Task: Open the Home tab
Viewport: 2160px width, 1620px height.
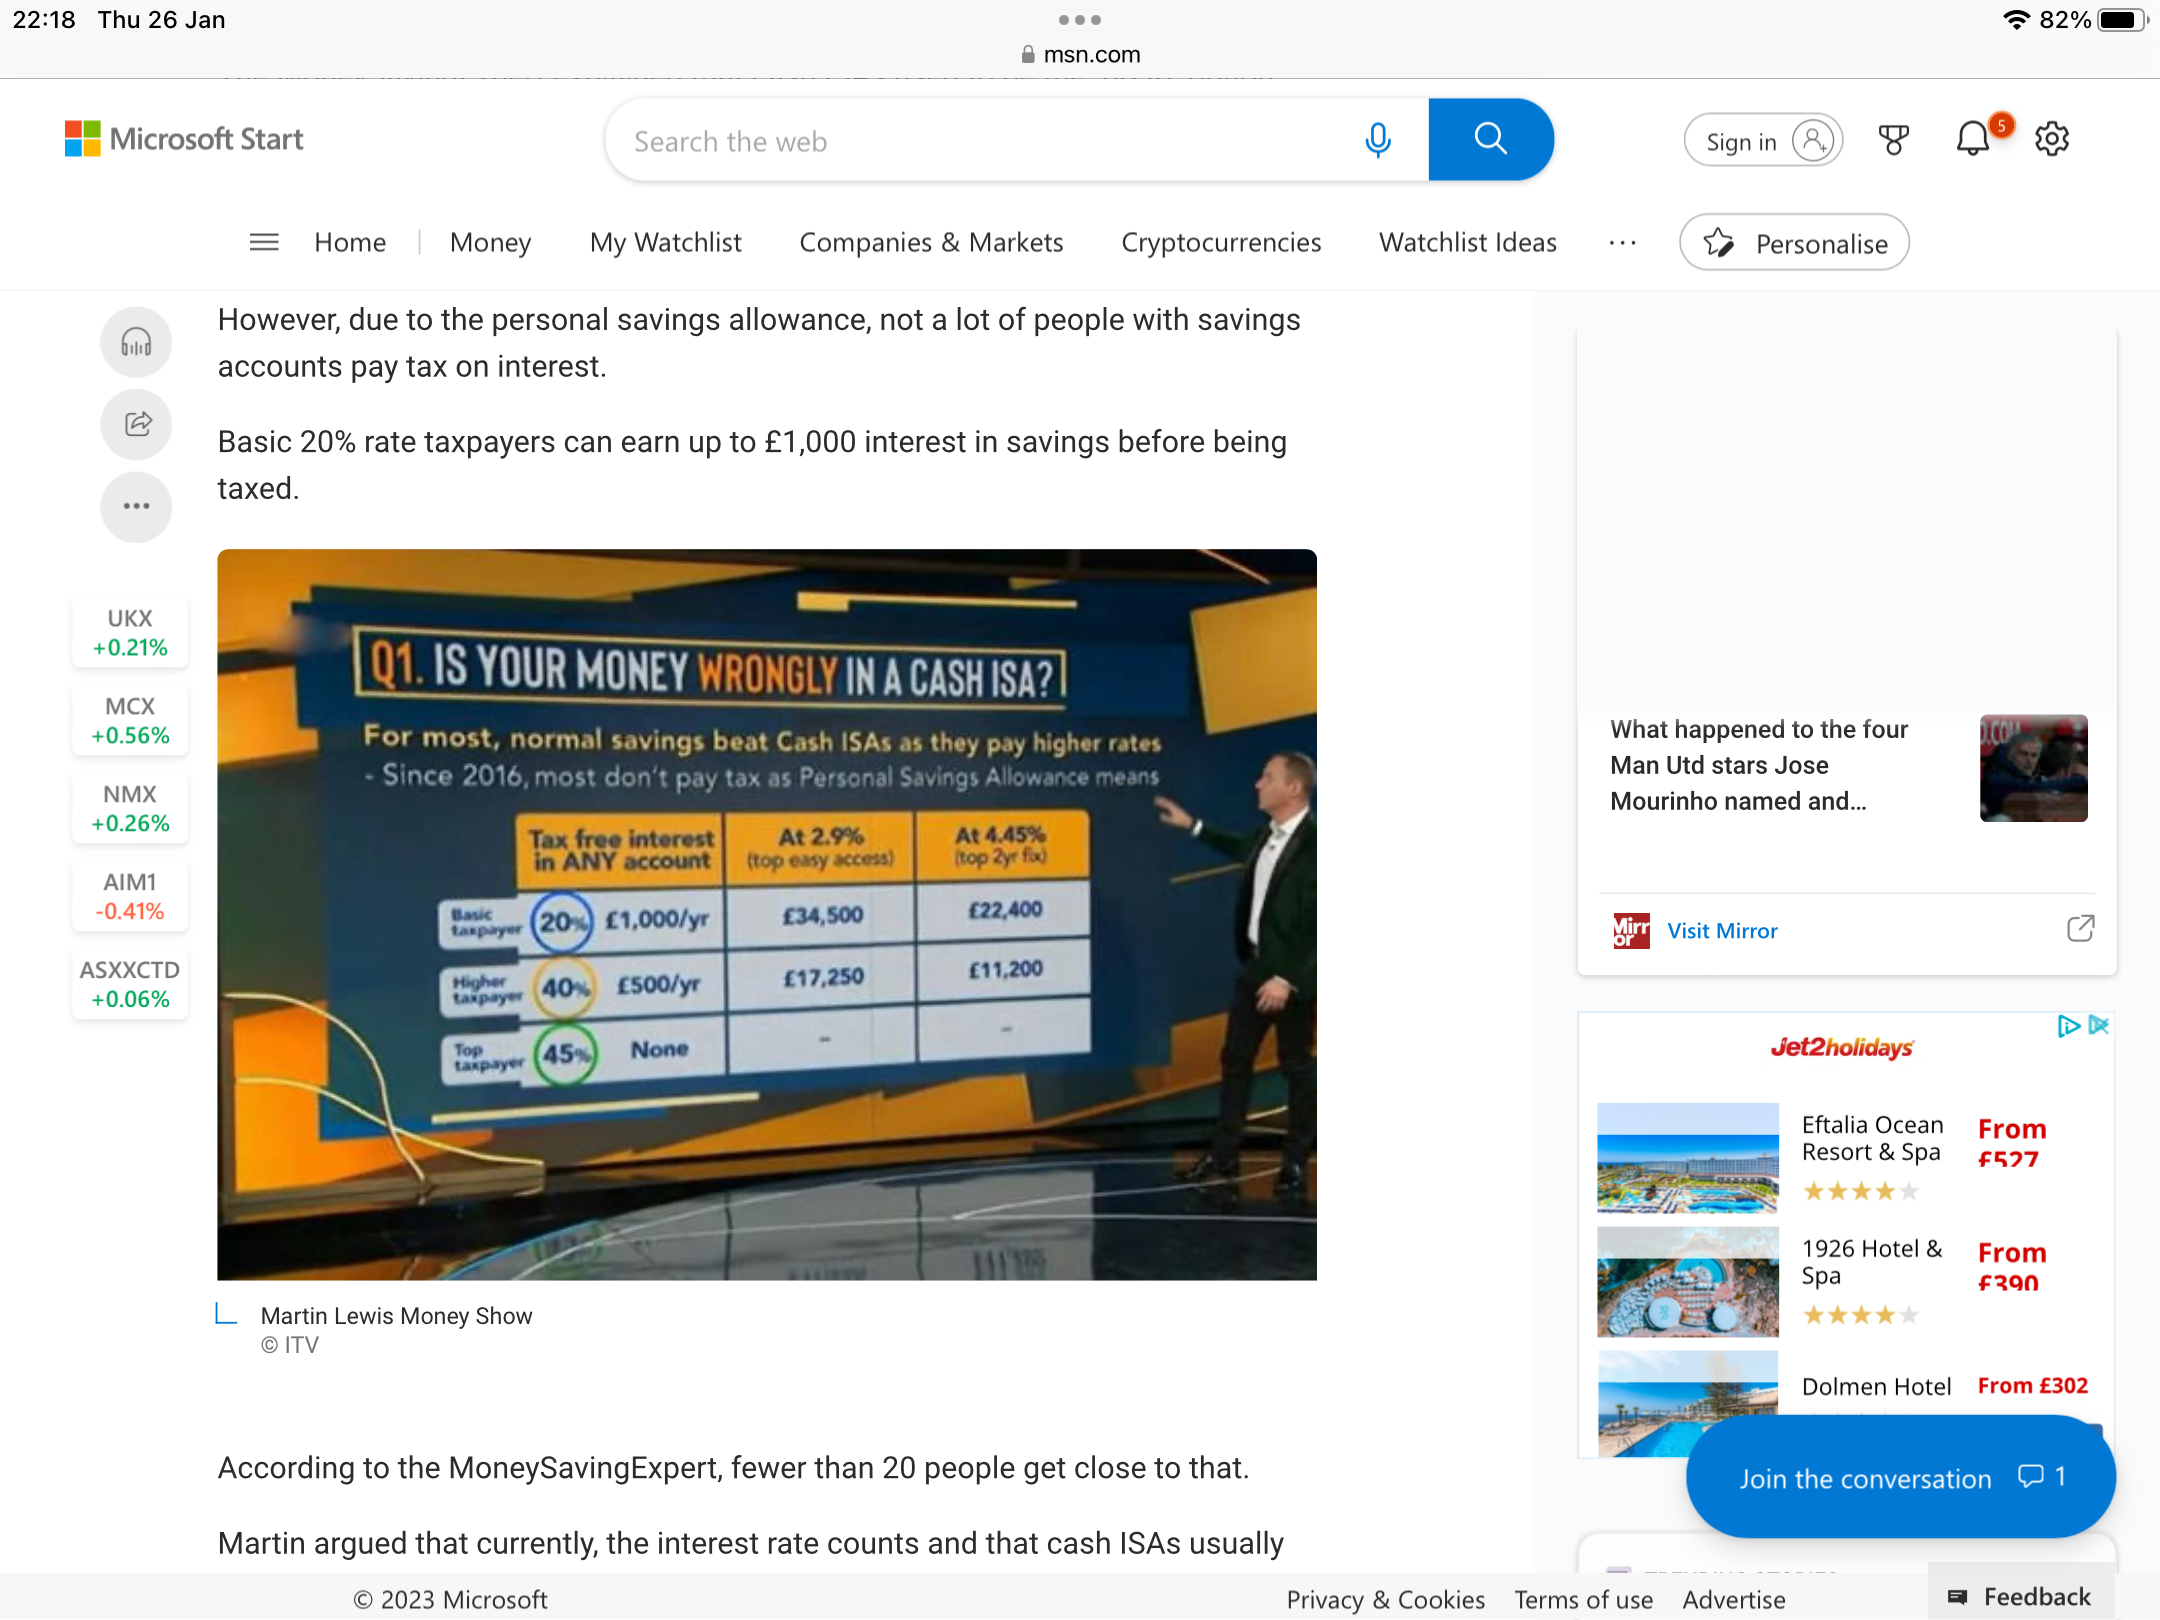Action: (x=350, y=243)
